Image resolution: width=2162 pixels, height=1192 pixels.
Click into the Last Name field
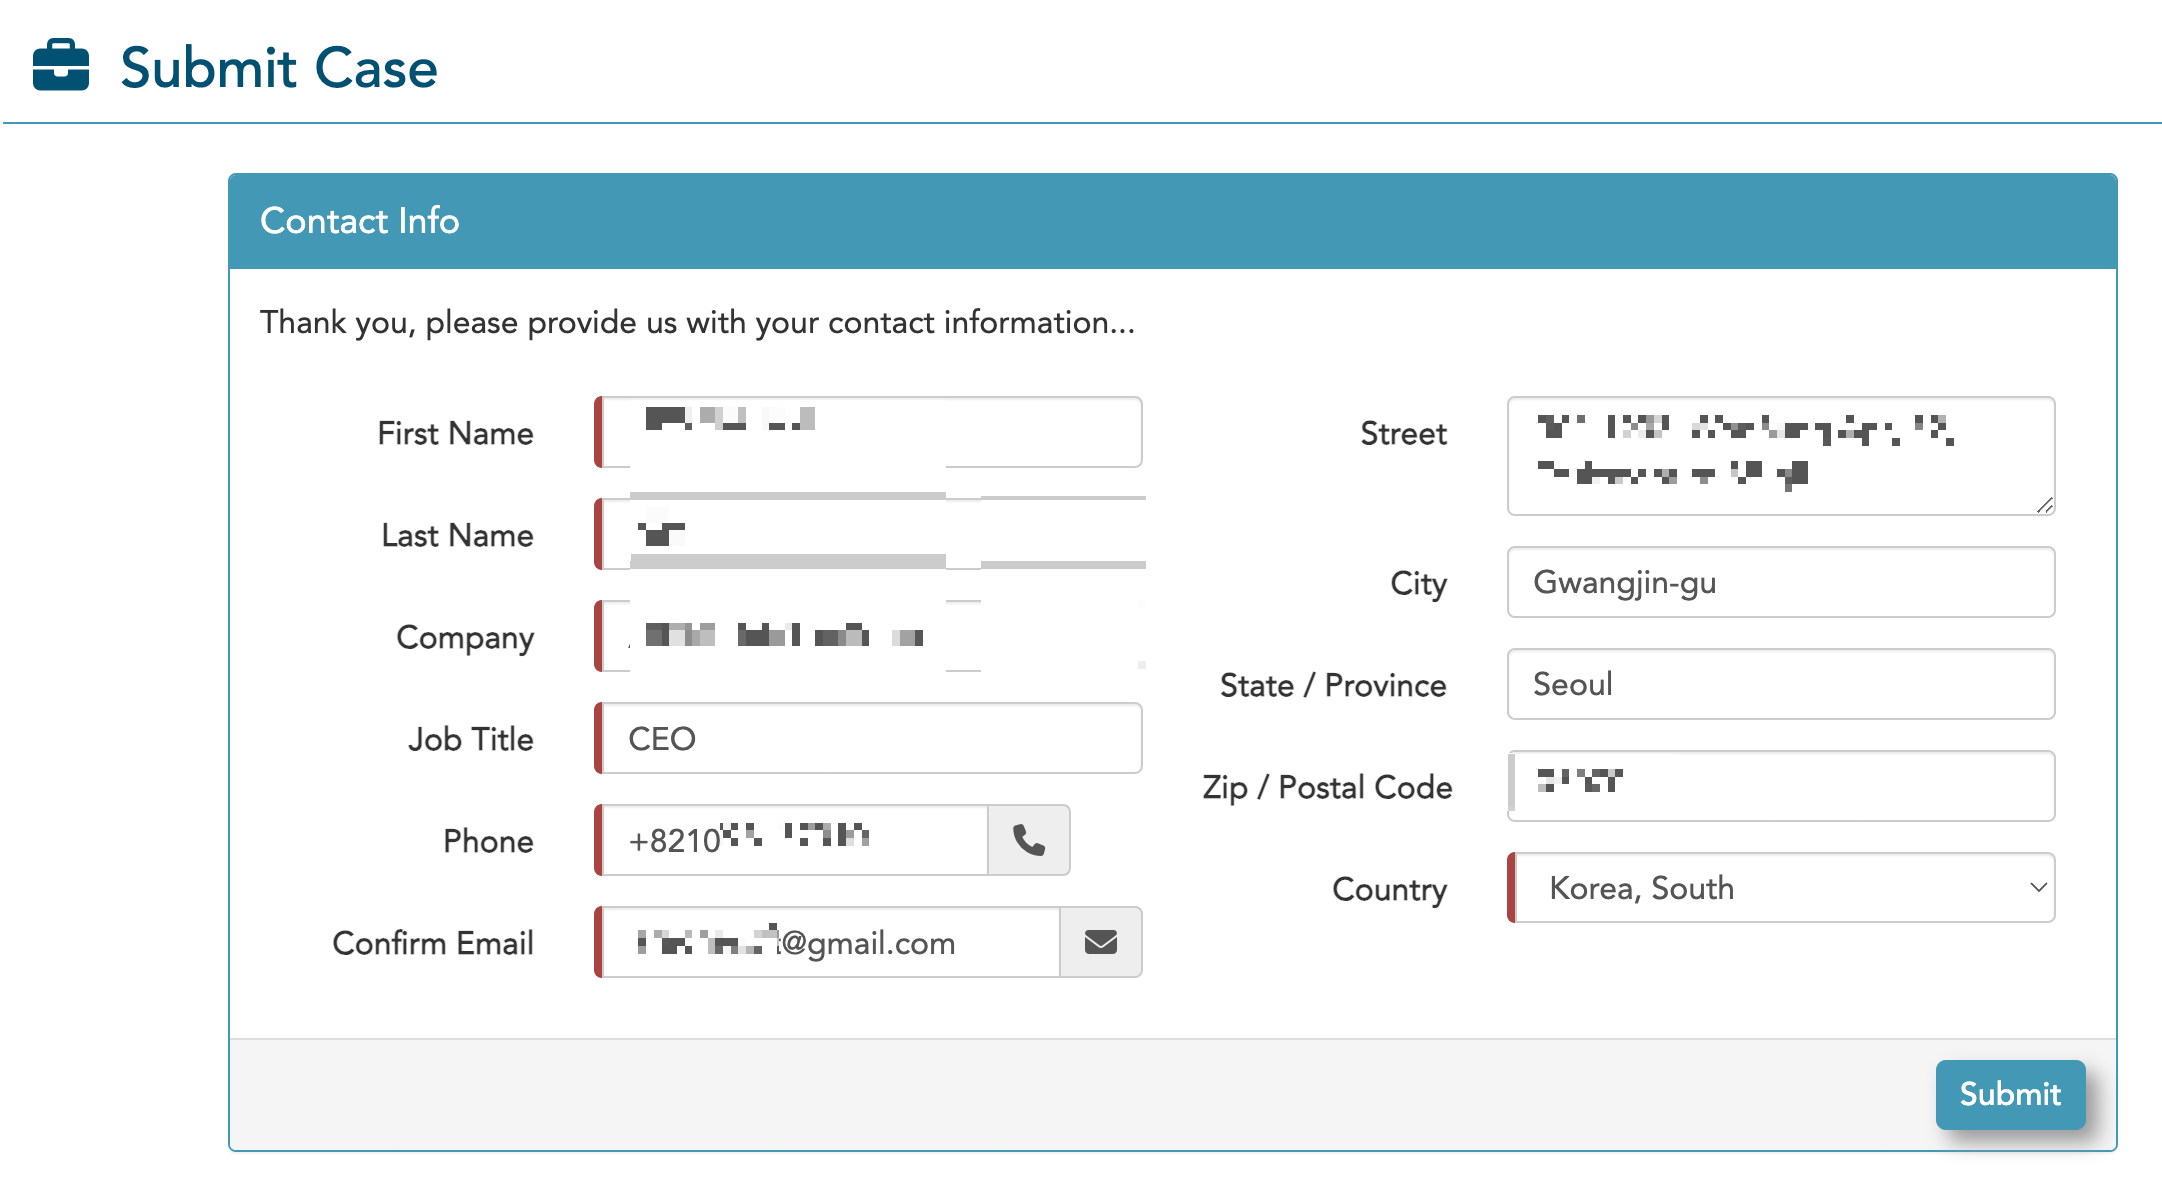870,534
